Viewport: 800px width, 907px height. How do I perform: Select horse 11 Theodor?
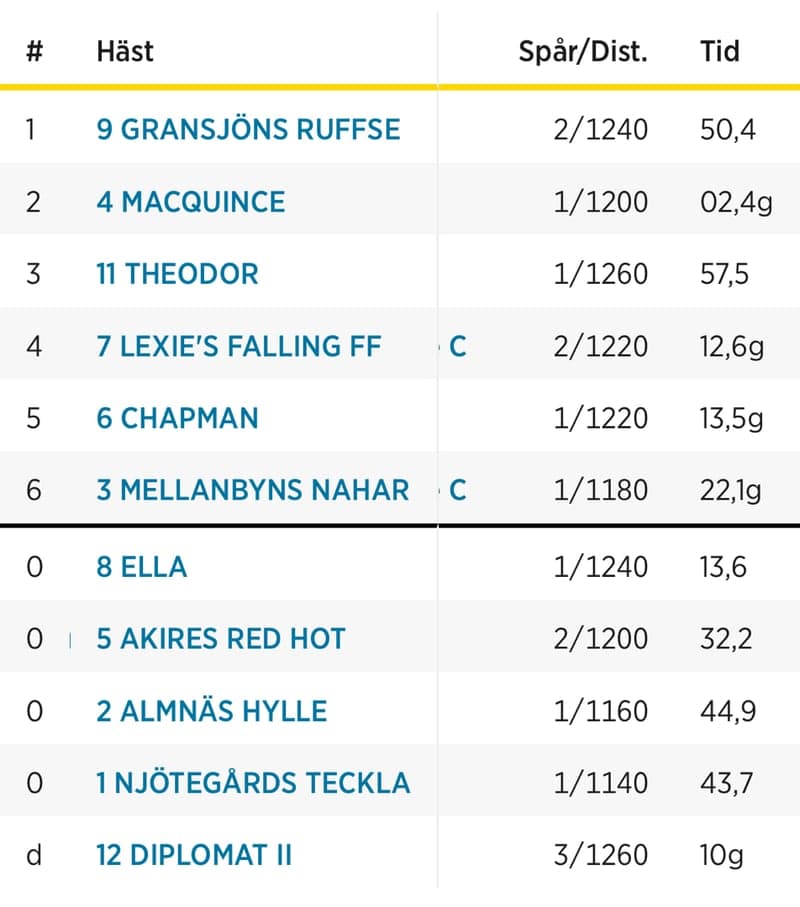tap(177, 274)
